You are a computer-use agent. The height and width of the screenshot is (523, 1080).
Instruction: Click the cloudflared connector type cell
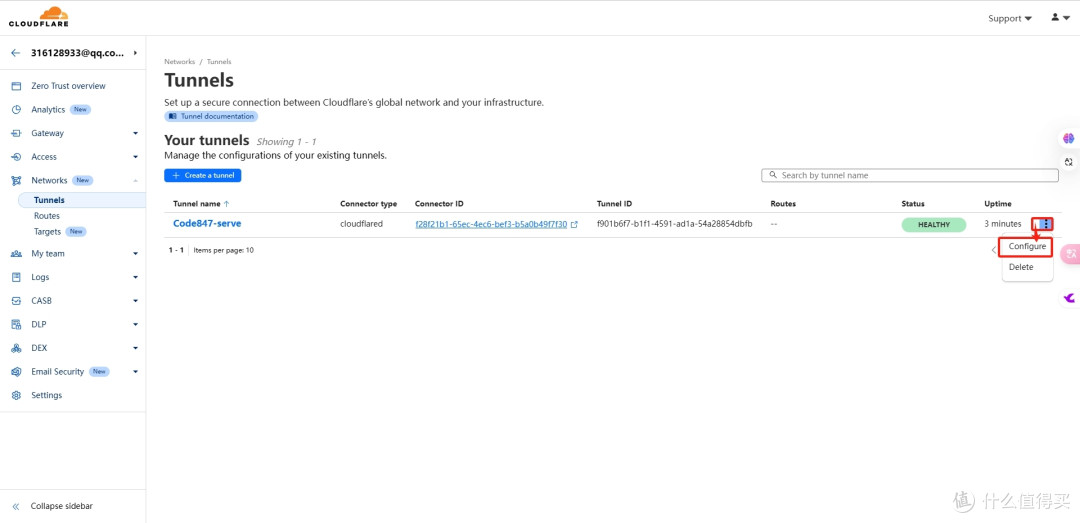pyautogui.click(x=362, y=224)
